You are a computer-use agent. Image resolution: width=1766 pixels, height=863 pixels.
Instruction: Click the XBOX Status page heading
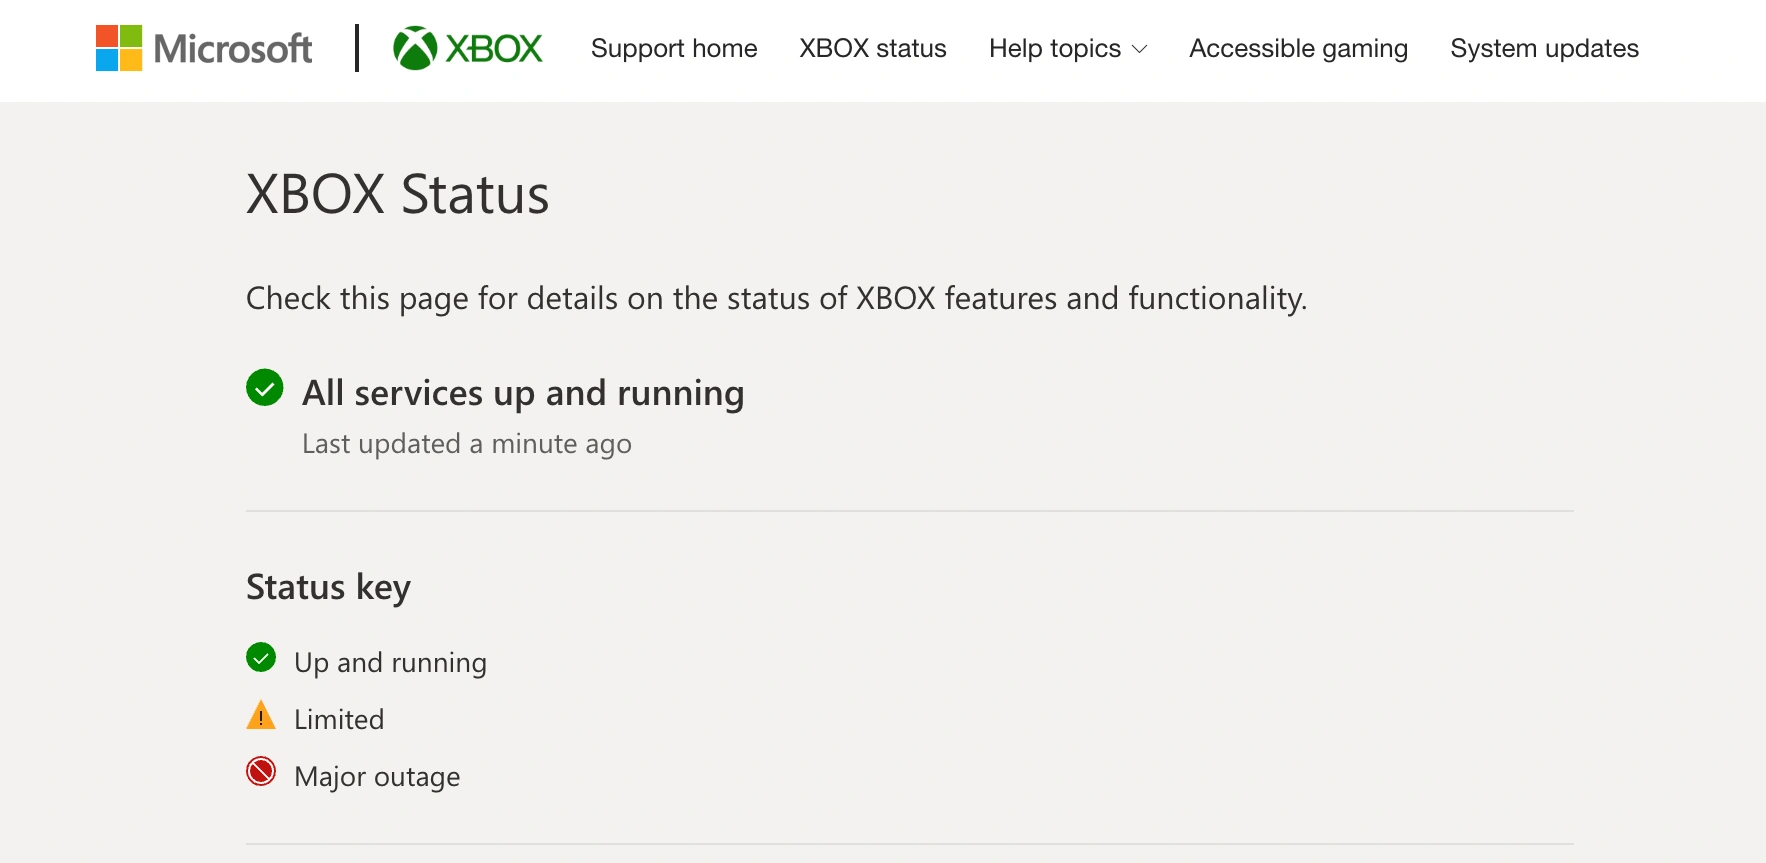(398, 194)
